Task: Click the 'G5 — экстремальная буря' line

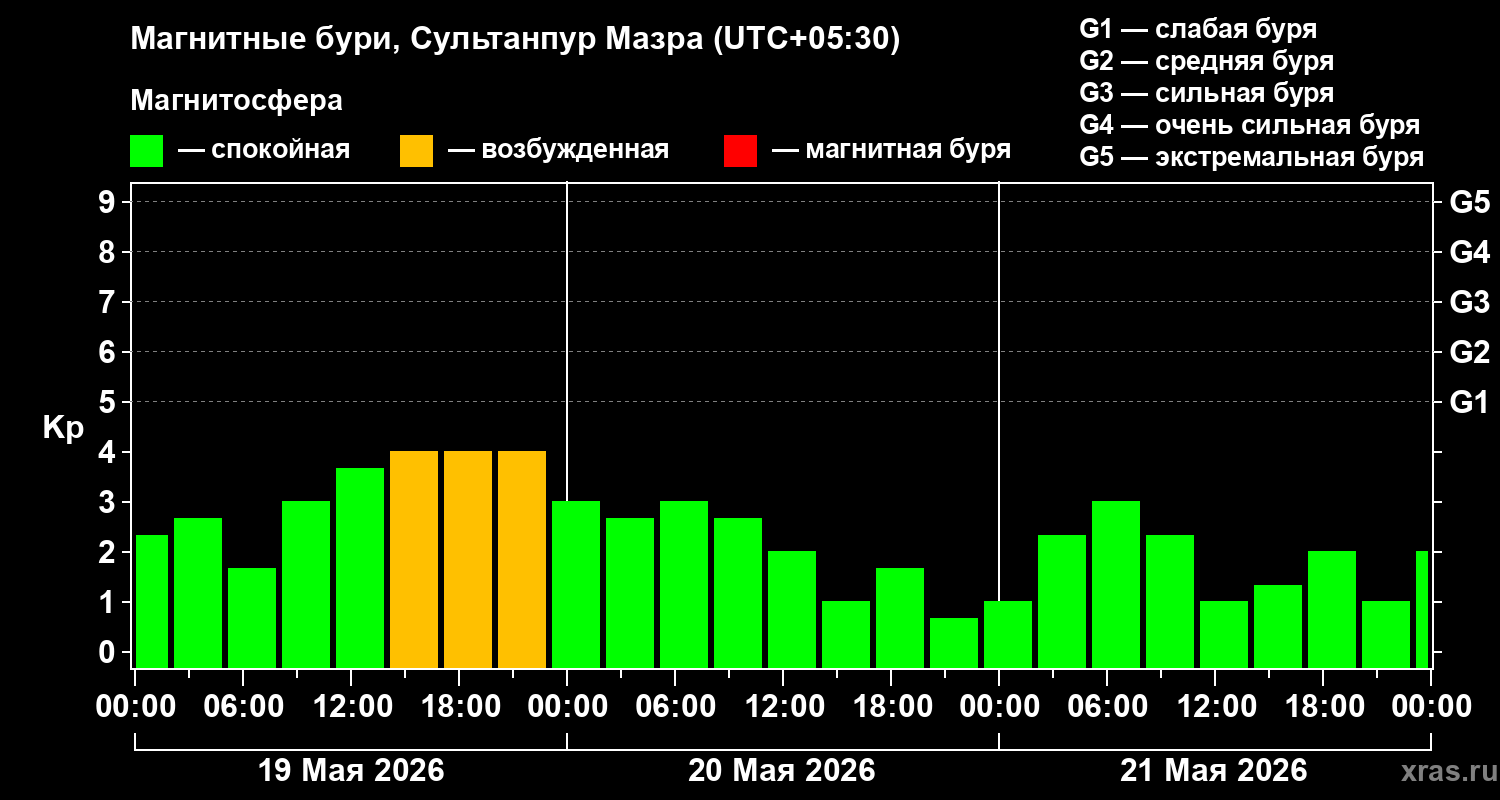Action: coord(1252,157)
